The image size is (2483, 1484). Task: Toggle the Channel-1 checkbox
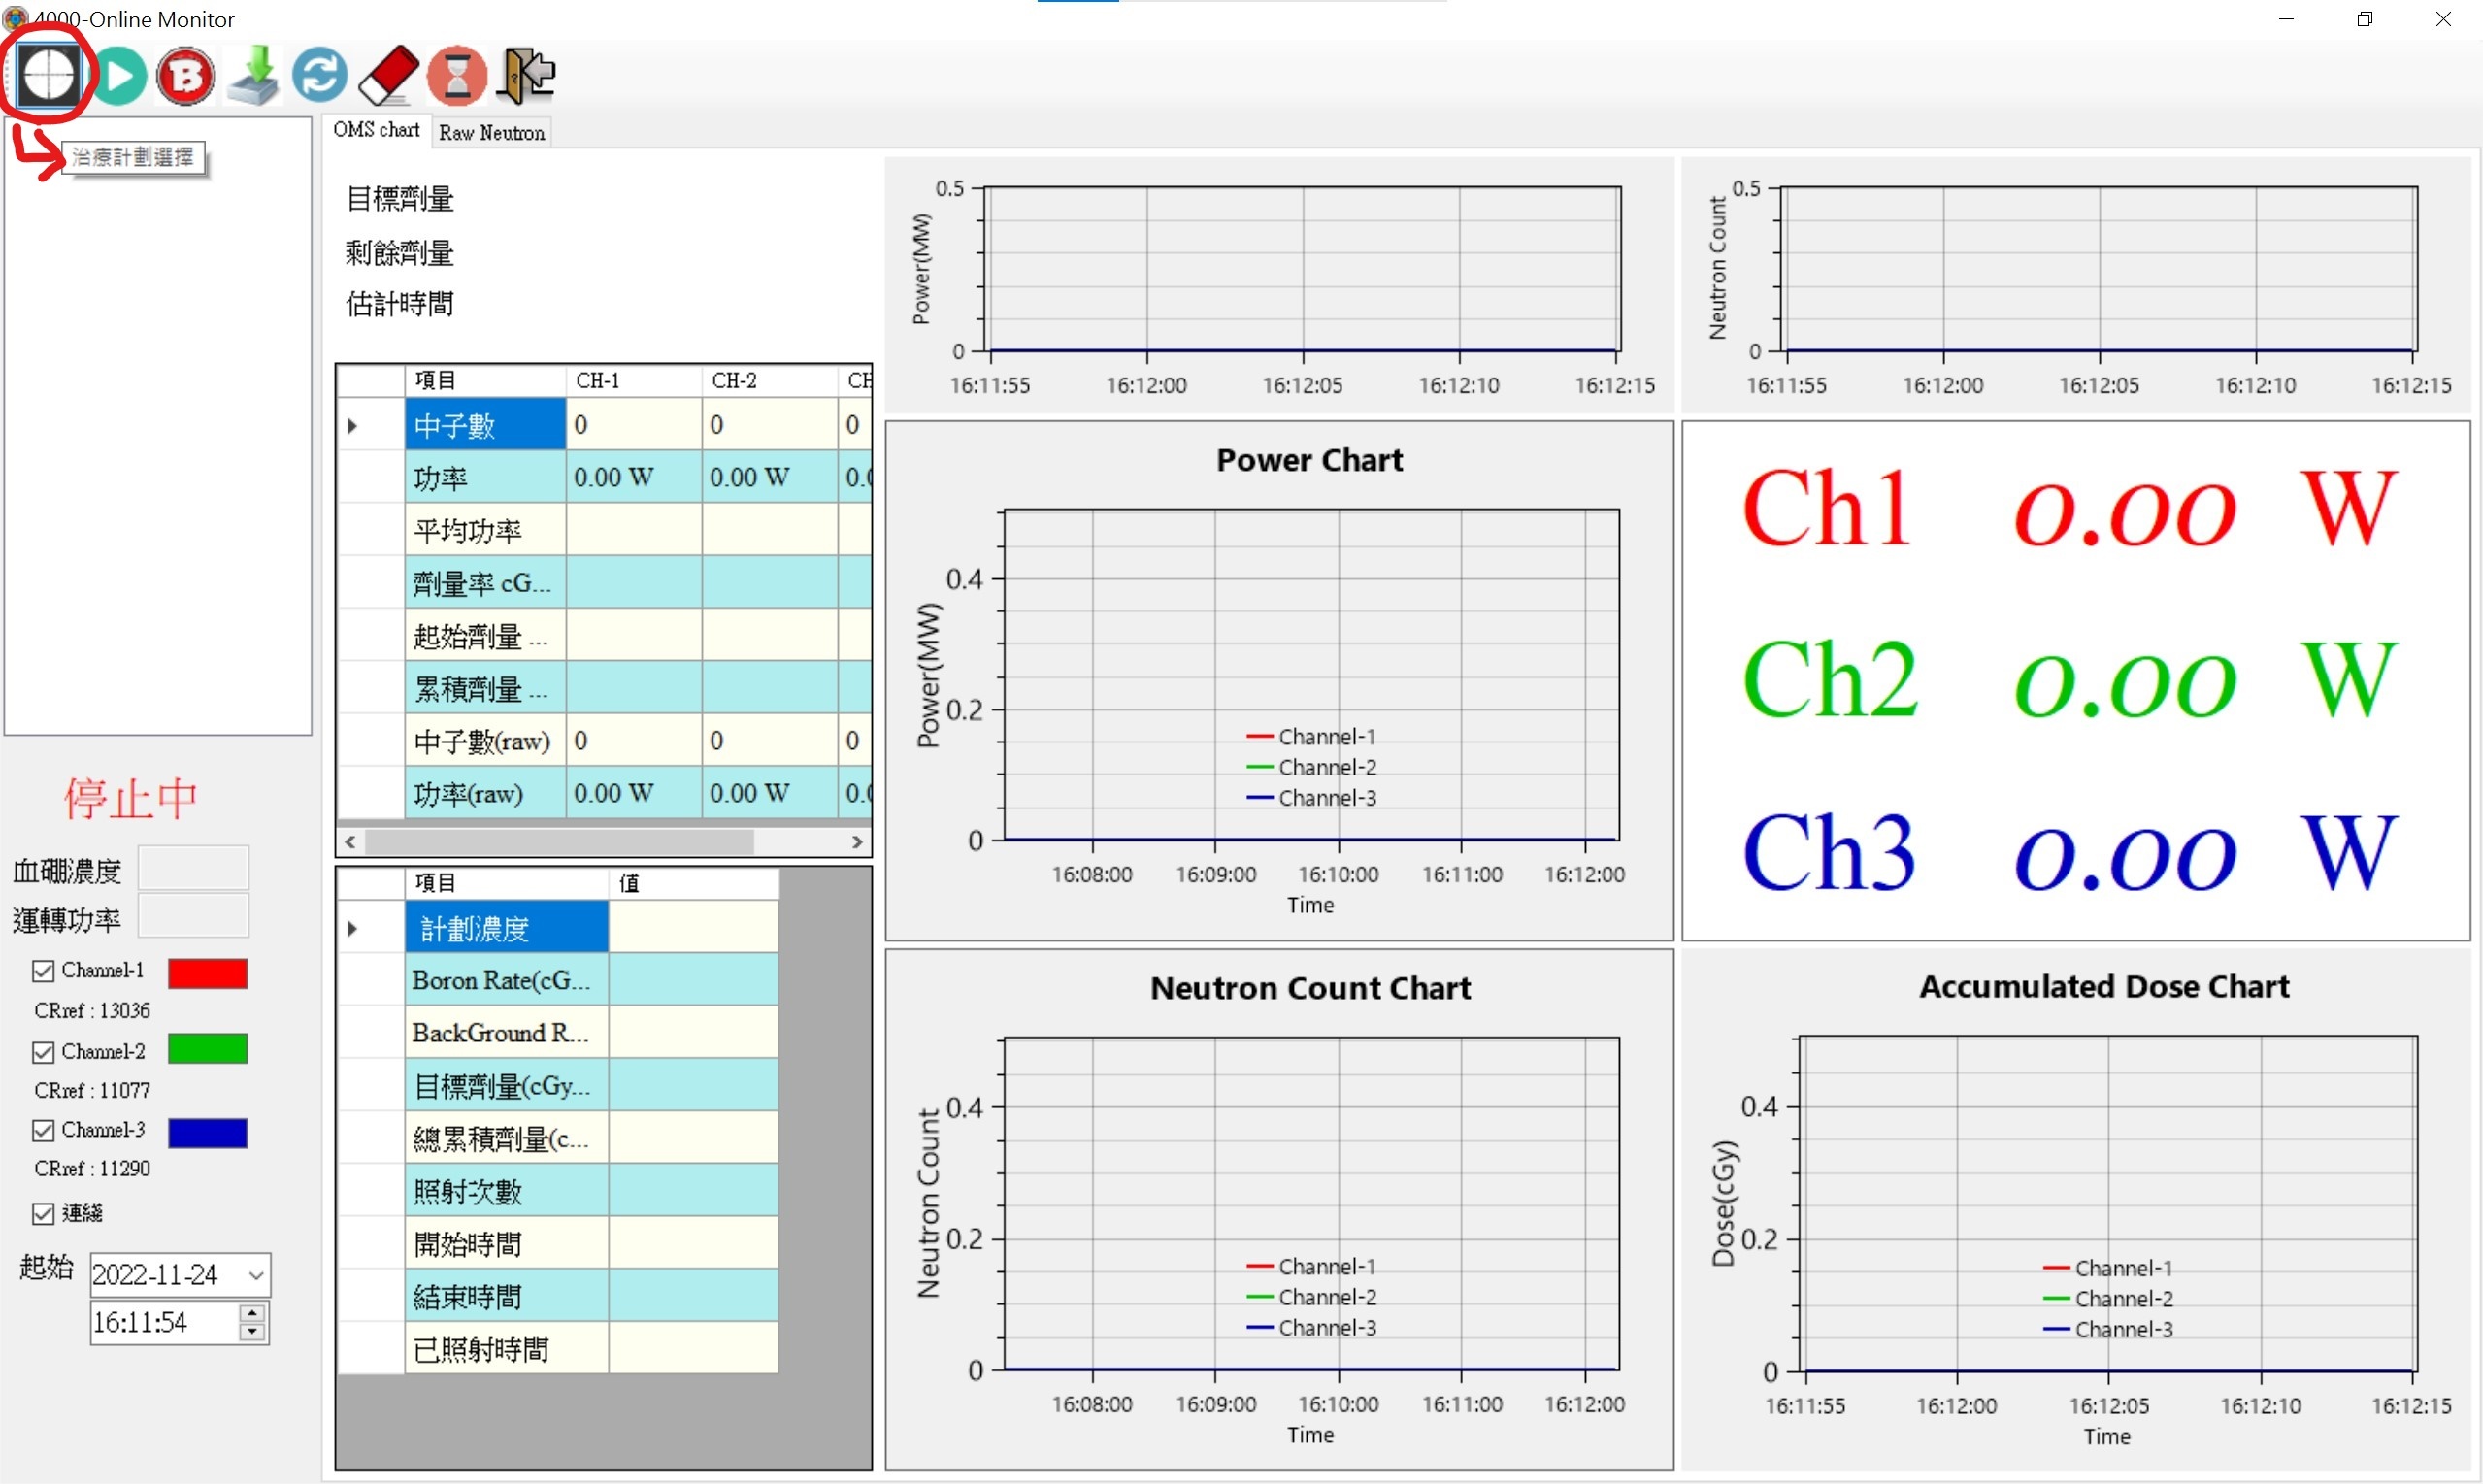pos(43,971)
